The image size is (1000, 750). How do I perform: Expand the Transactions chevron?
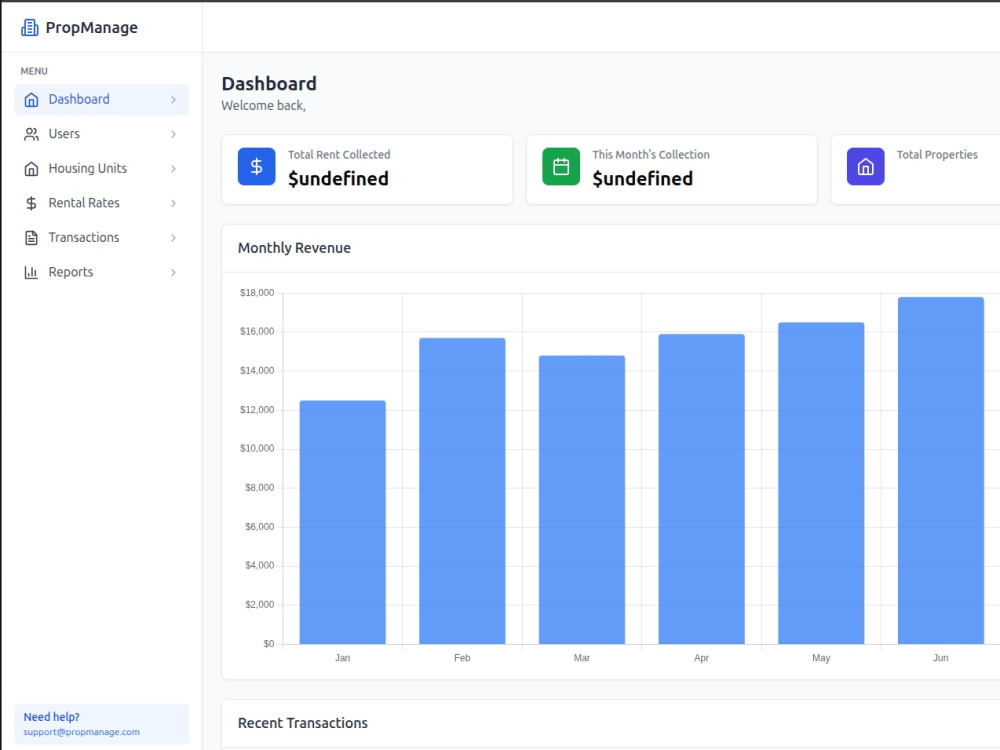click(173, 238)
